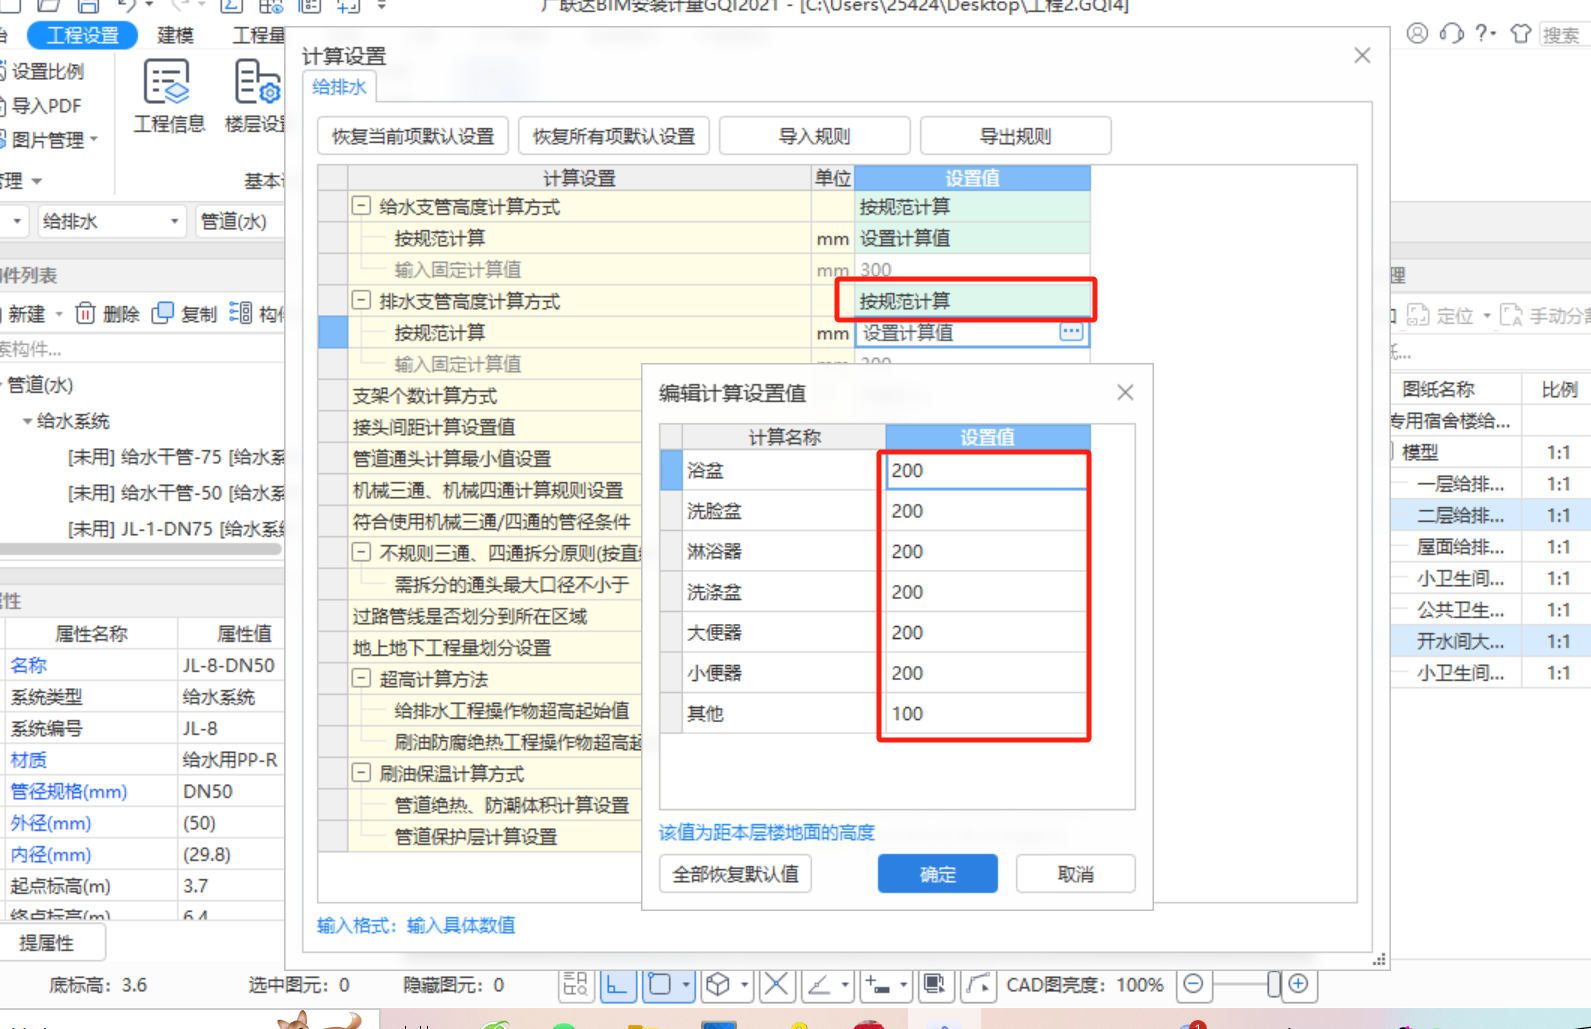Collapse 给水支管高度计算方式 row
This screenshot has width=1591, height=1029.
coord(361,206)
